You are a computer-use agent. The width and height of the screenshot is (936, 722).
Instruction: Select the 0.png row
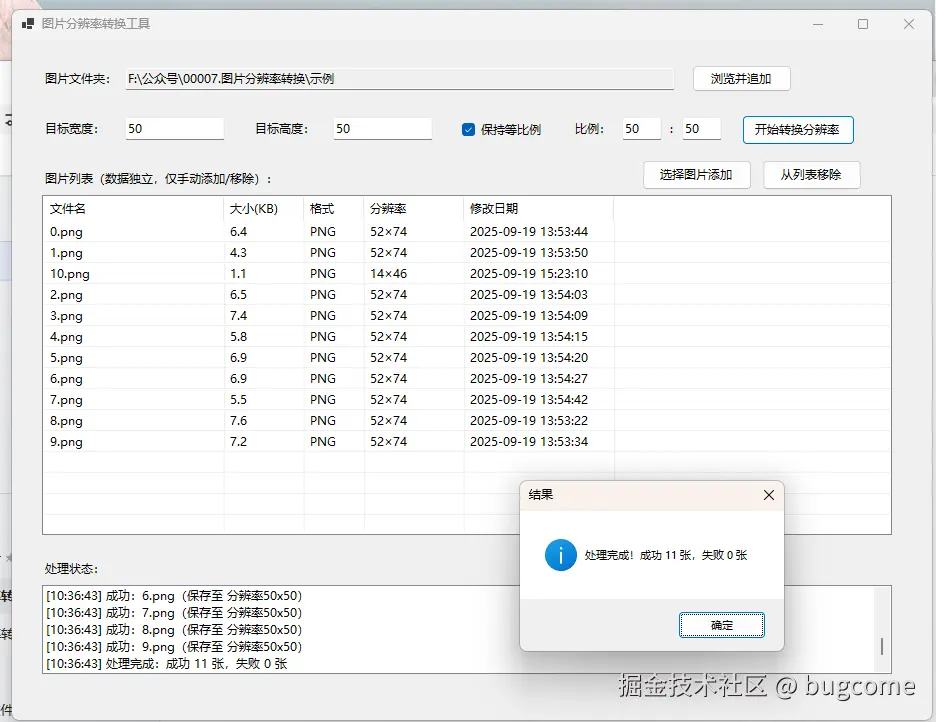467,232
